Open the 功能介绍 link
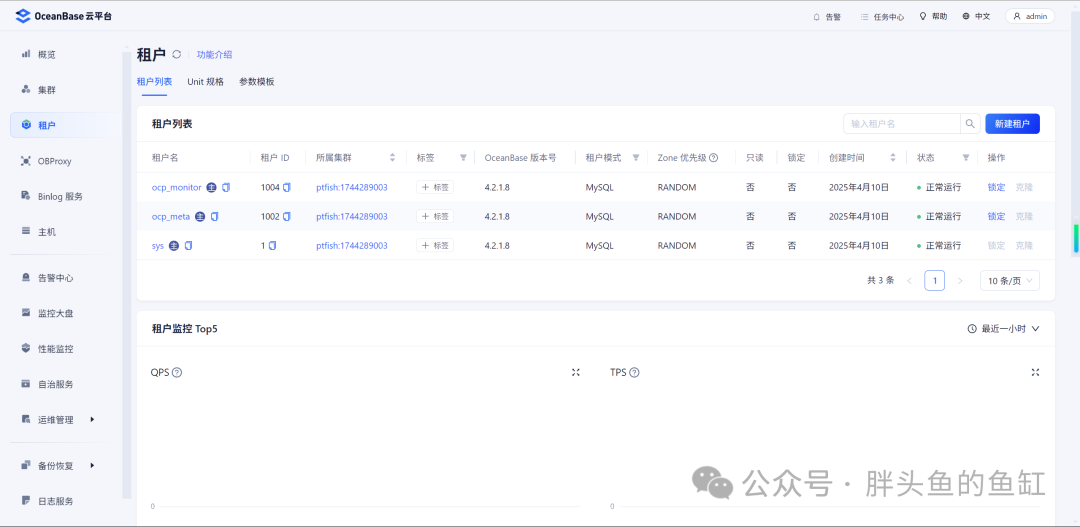 click(x=214, y=54)
